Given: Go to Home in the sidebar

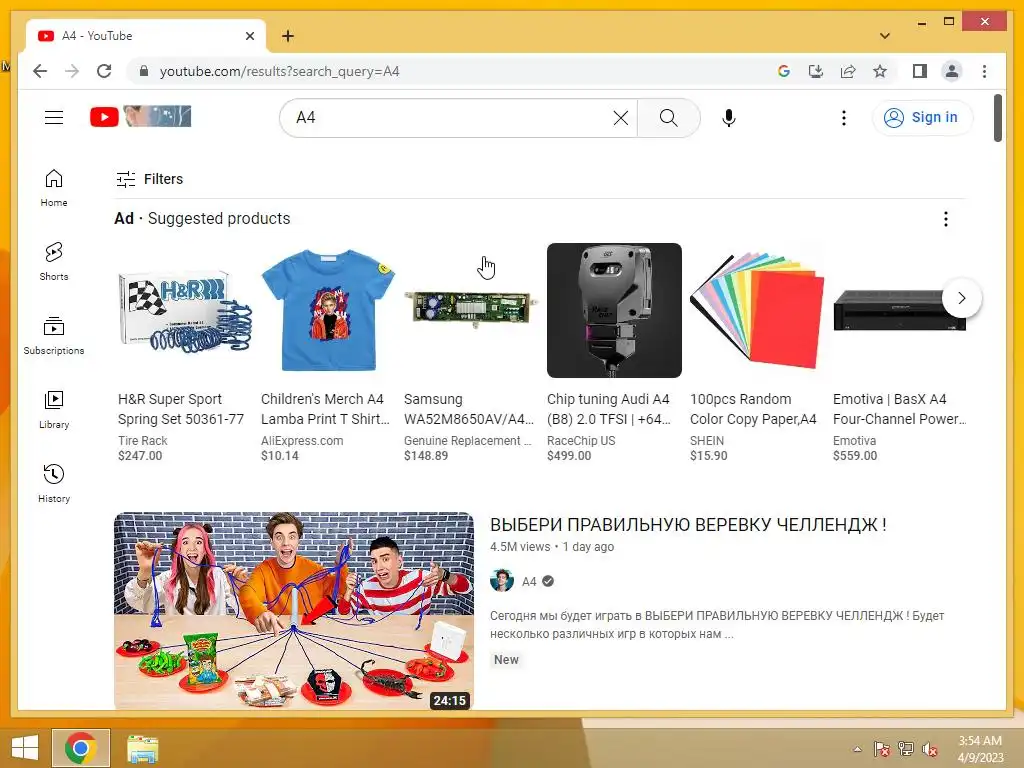Looking at the screenshot, I should click(x=54, y=188).
